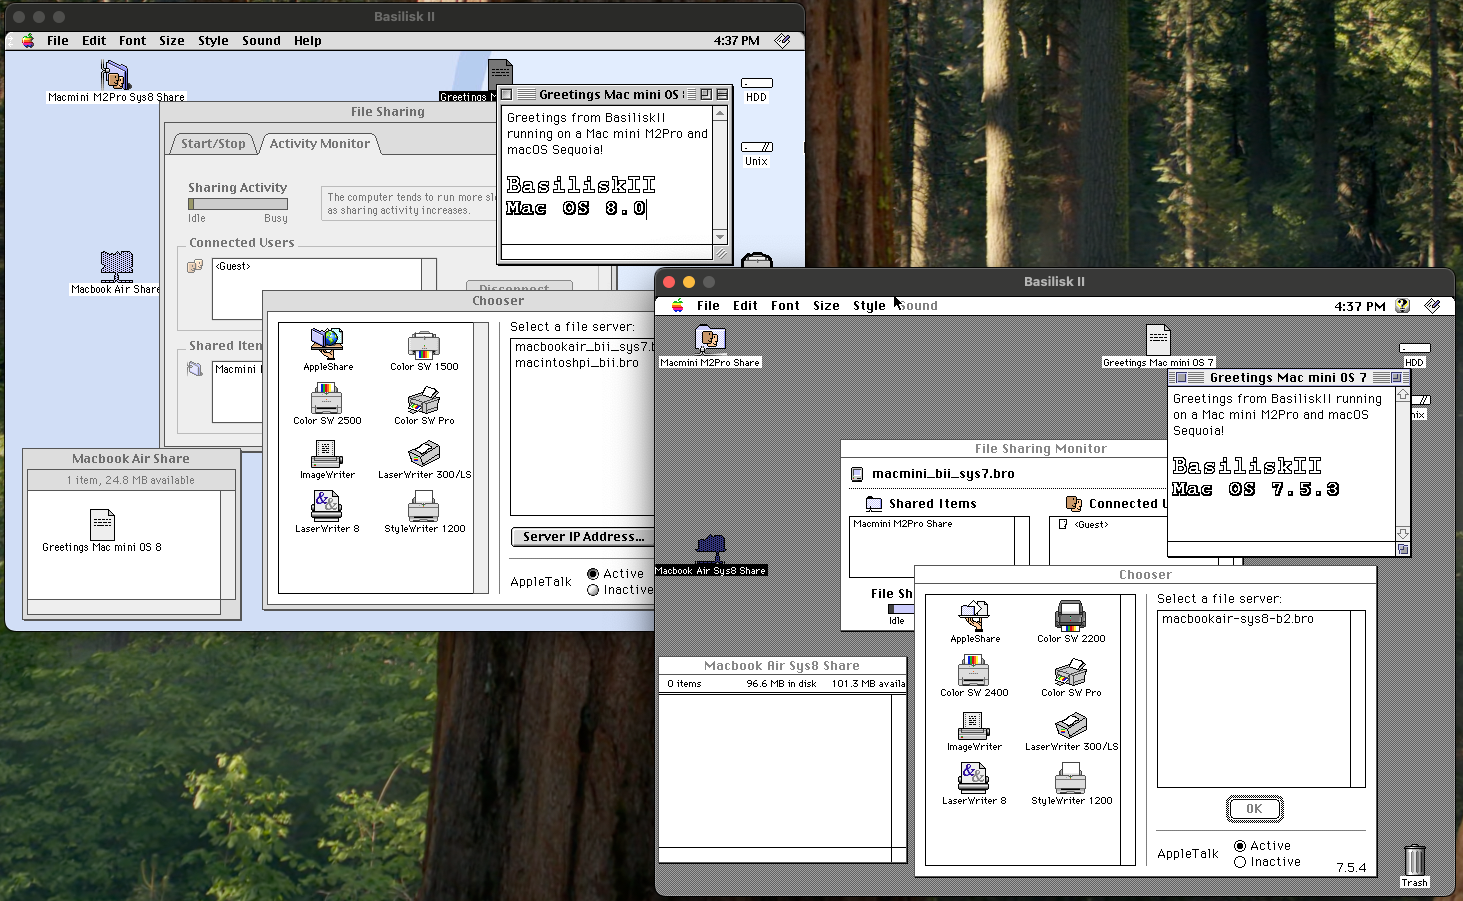This screenshot has width=1463, height=901.
Task: Open Font menu in right window
Action: point(785,306)
